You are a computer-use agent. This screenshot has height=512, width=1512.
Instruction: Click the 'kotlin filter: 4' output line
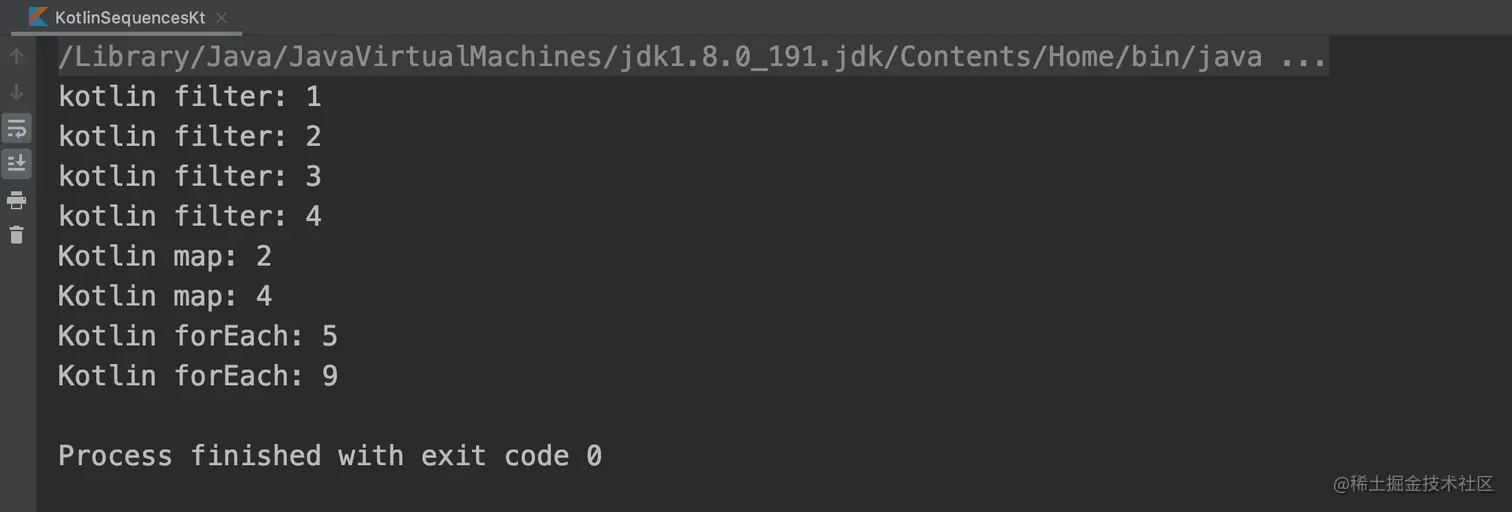click(190, 217)
